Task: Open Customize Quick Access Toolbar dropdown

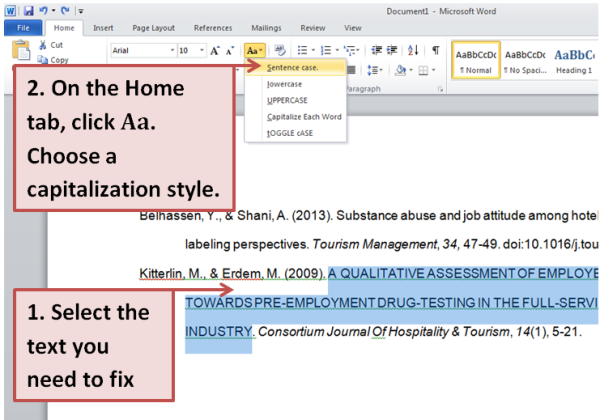Action: (x=81, y=11)
